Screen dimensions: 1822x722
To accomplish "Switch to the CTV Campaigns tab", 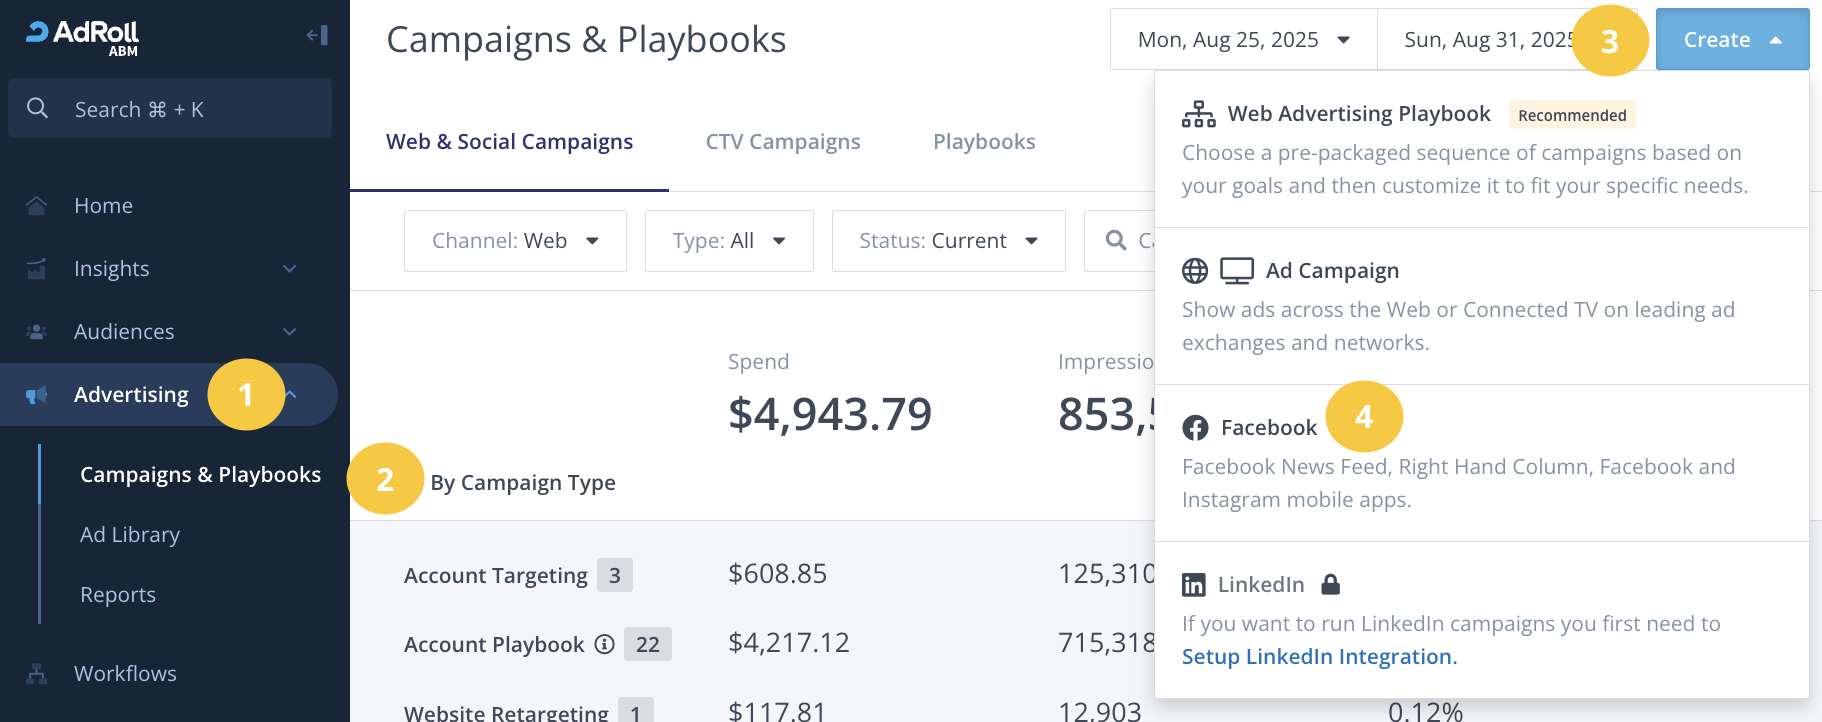I will pyautogui.click(x=783, y=142).
